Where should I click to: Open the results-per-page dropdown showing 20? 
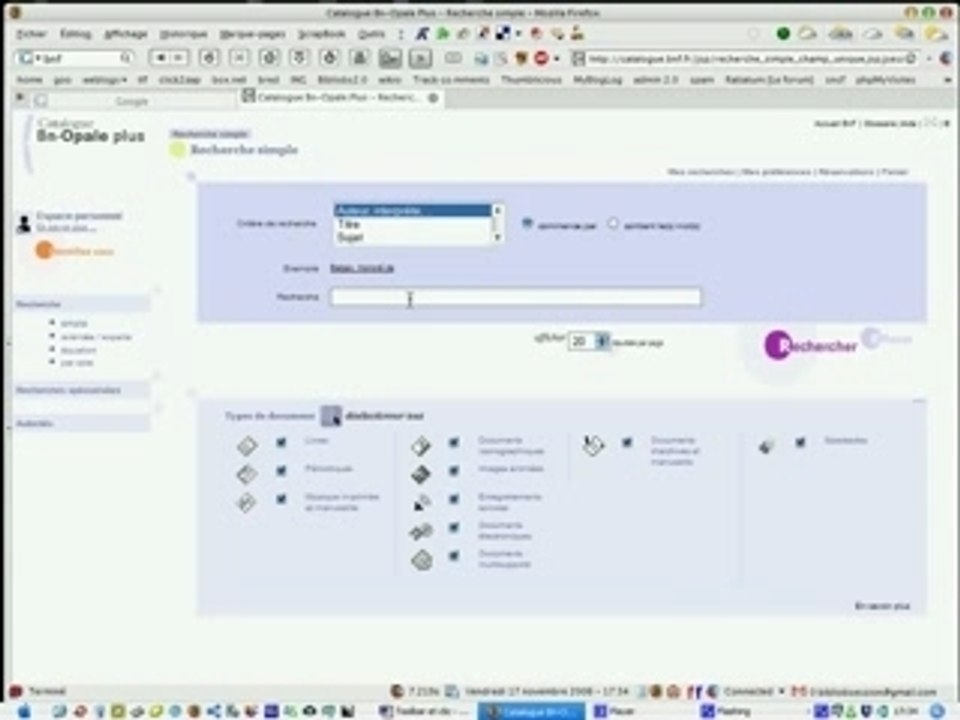coord(588,341)
